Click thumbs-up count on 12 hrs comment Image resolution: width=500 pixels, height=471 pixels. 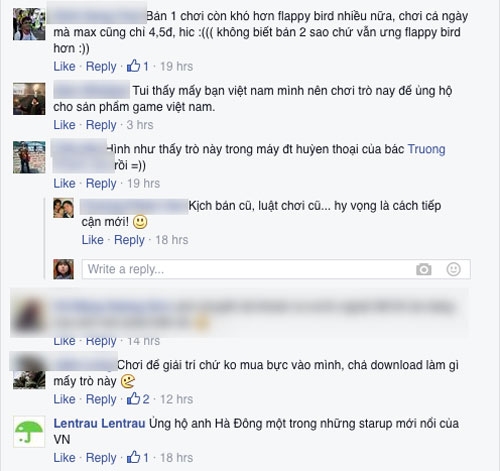click(138, 399)
